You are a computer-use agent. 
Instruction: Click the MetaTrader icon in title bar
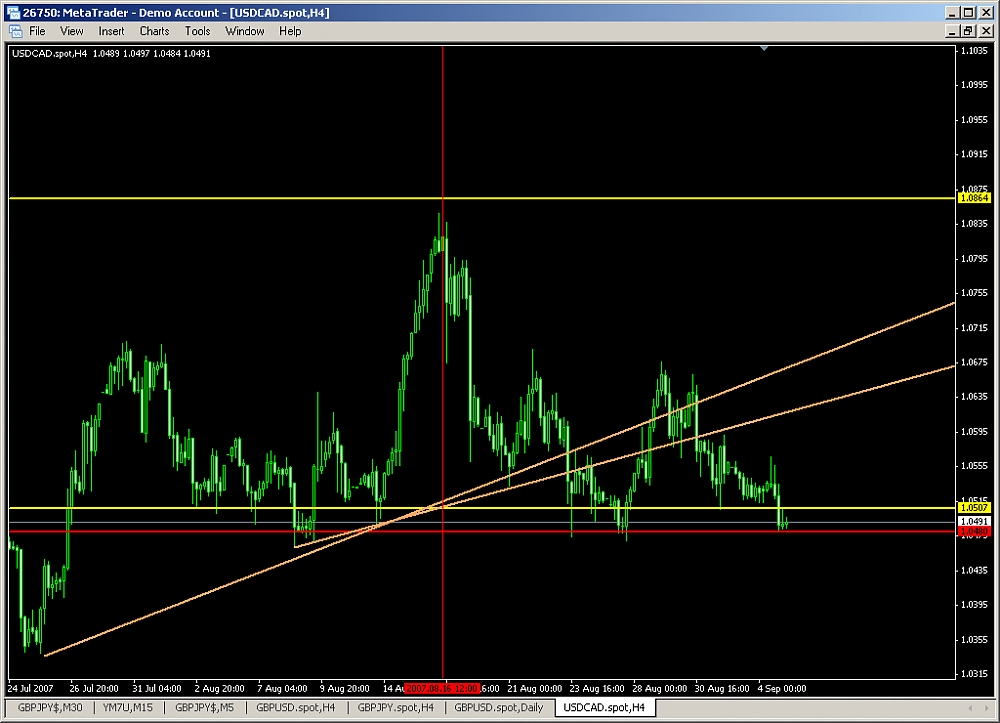tap(13, 13)
